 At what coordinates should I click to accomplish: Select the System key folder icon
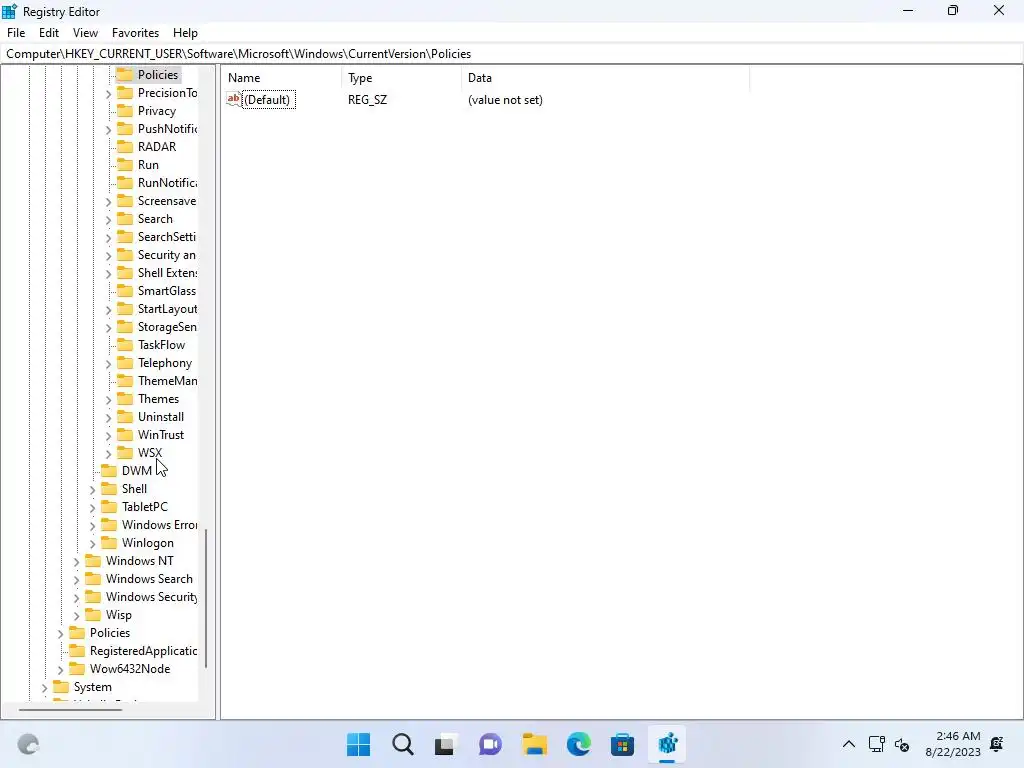pyautogui.click(x=61, y=687)
